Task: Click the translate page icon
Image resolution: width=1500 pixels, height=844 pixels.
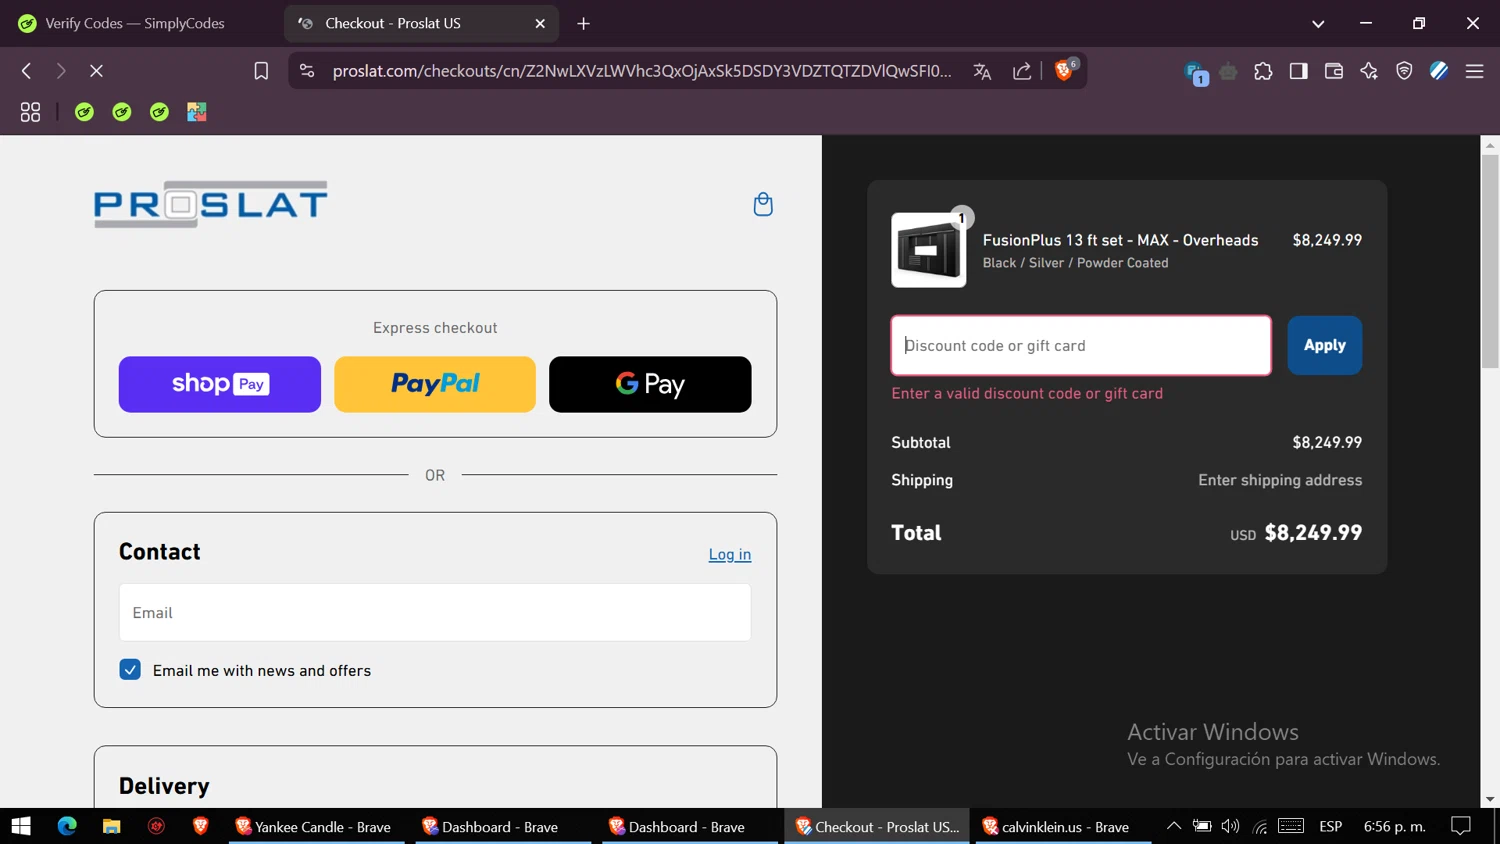Action: (982, 71)
